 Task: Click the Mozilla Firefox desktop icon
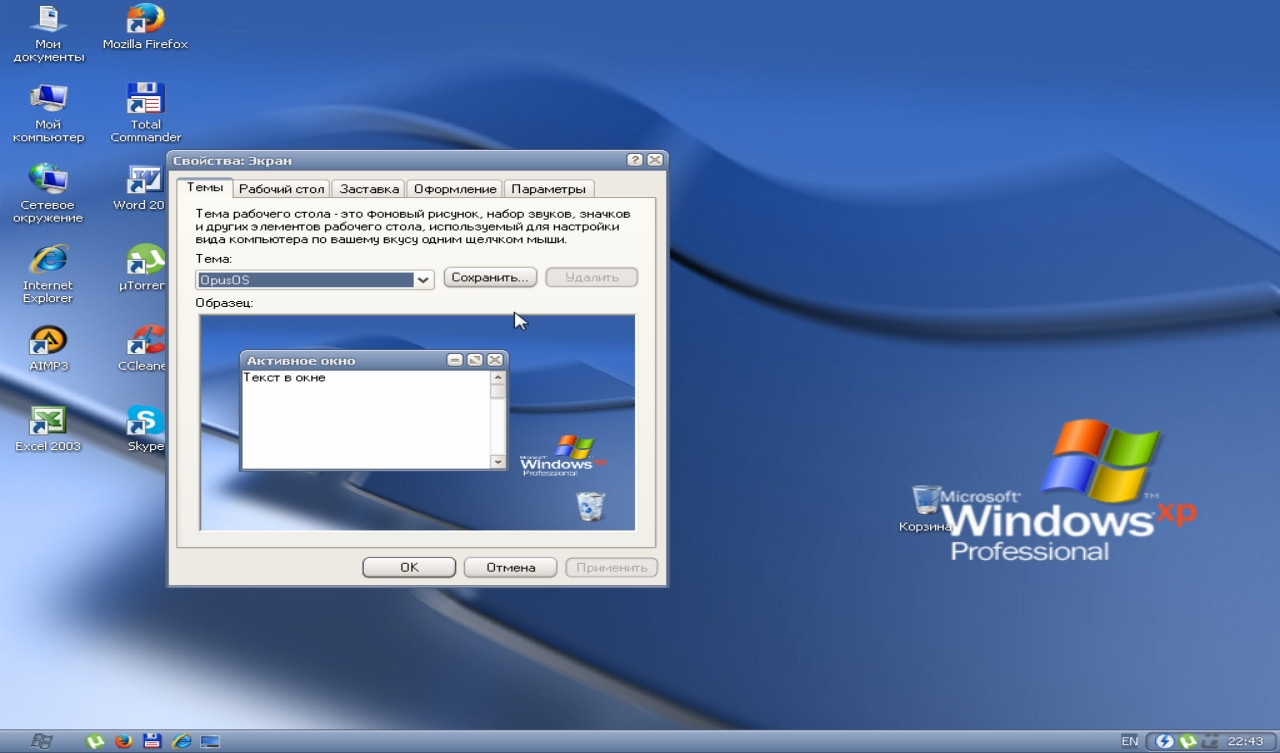point(145,20)
